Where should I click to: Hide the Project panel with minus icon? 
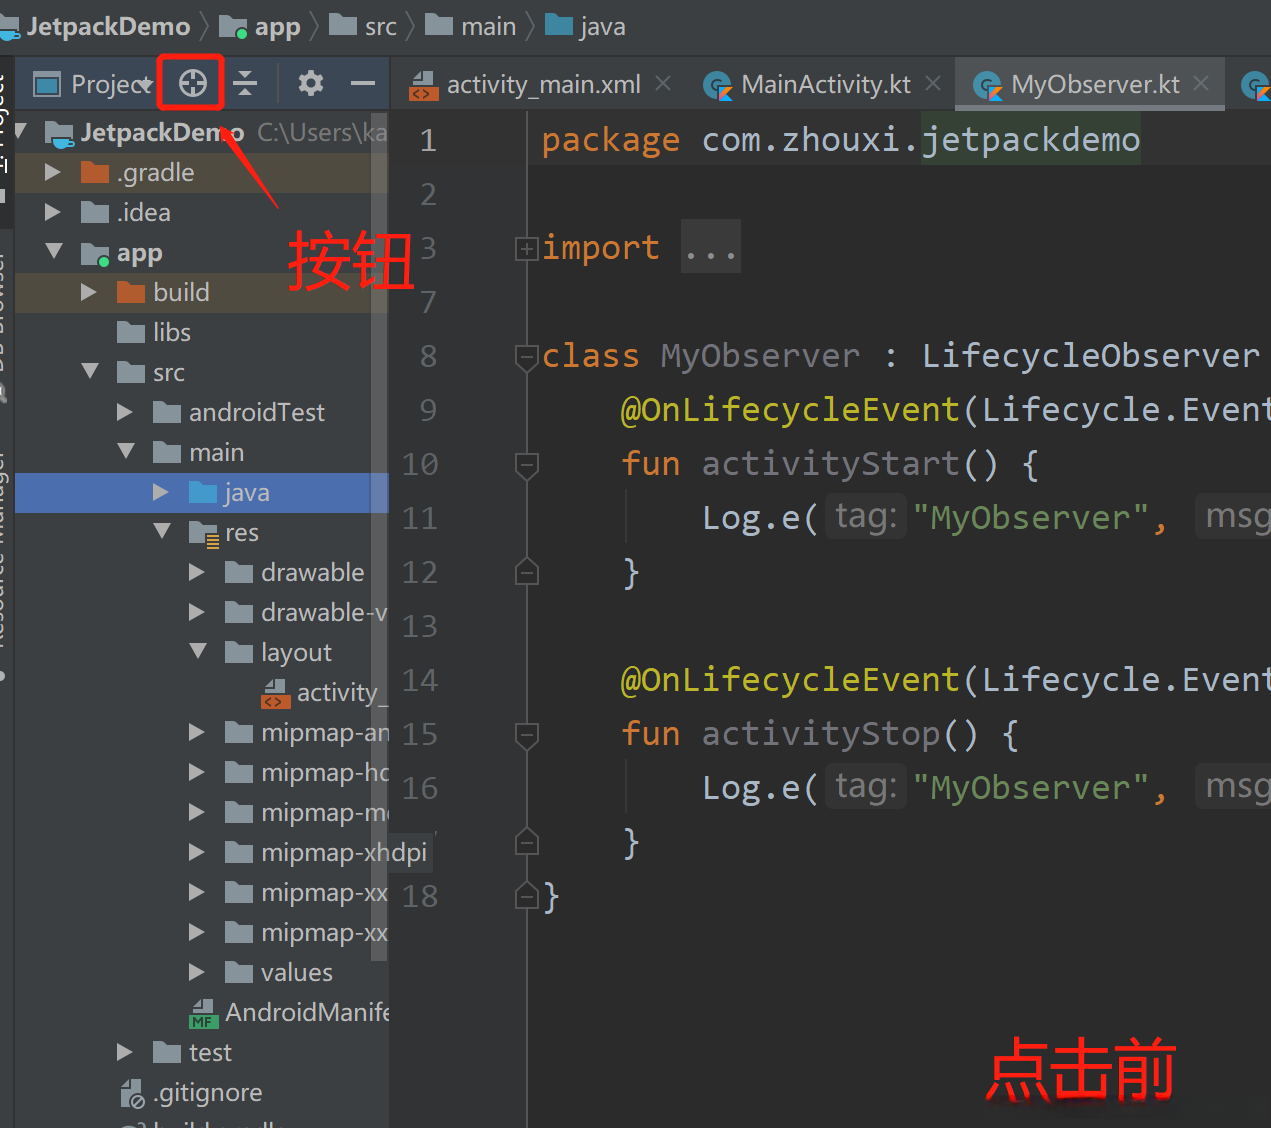point(363,83)
